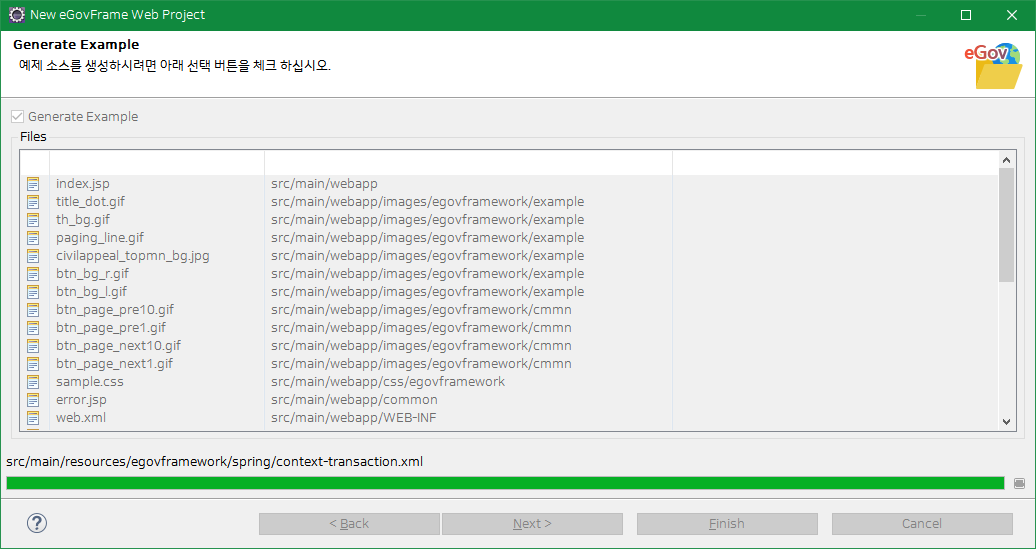Screen dimensions: 1036x549
Task: Click the Generate Example page heading
Action: (x=76, y=45)
